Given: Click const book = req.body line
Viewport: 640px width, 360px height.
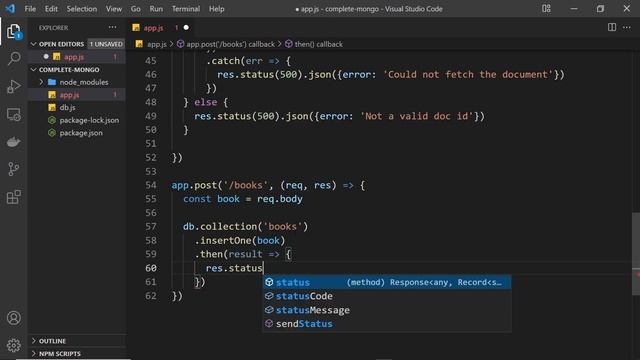Looking at the screenshot, I should (x=243, y=199).
